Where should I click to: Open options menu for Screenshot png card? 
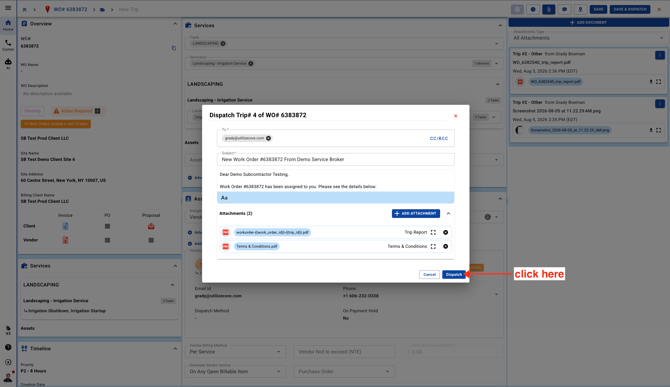(660, 103)
